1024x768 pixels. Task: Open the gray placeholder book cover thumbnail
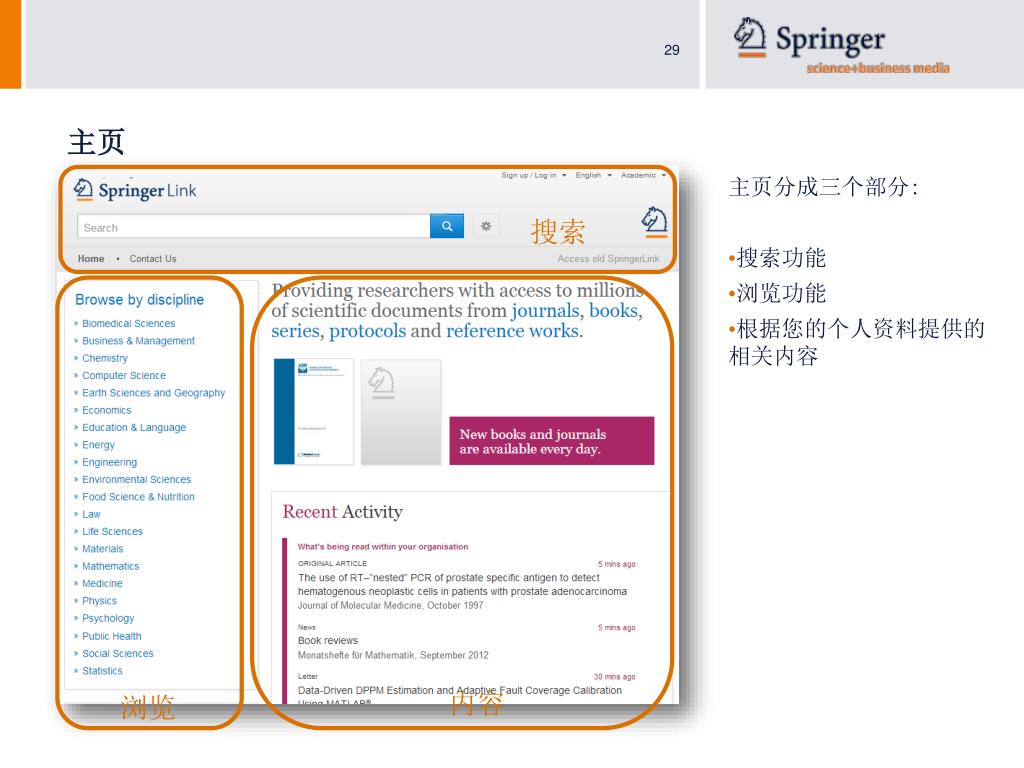[401, 411]
